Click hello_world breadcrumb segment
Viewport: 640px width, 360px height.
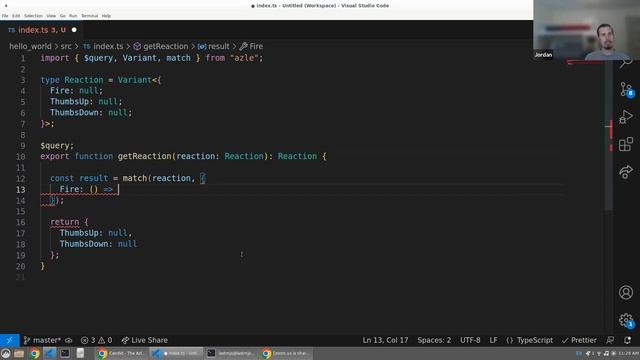pyautogui.click(x=30, y=46)
